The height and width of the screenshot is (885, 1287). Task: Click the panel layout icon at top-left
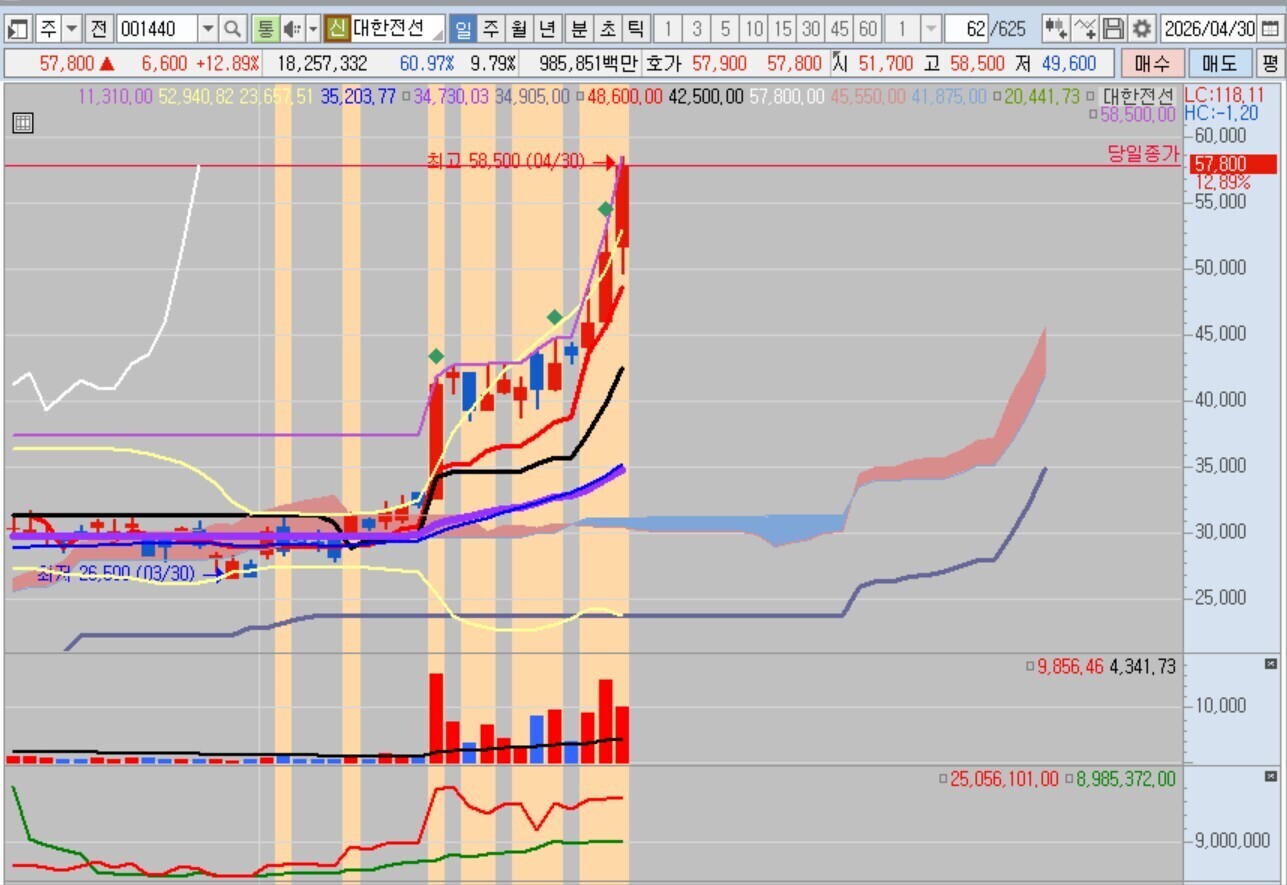(x=18, y=28)
